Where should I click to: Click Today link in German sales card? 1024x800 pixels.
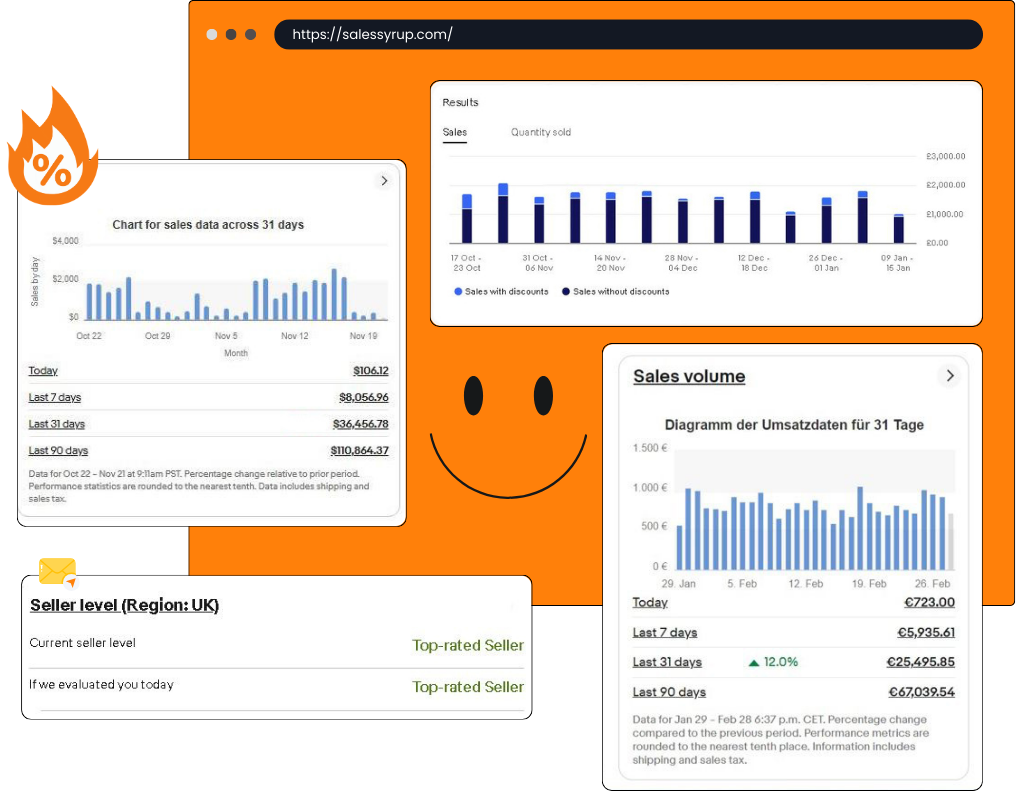coord(650,602)
